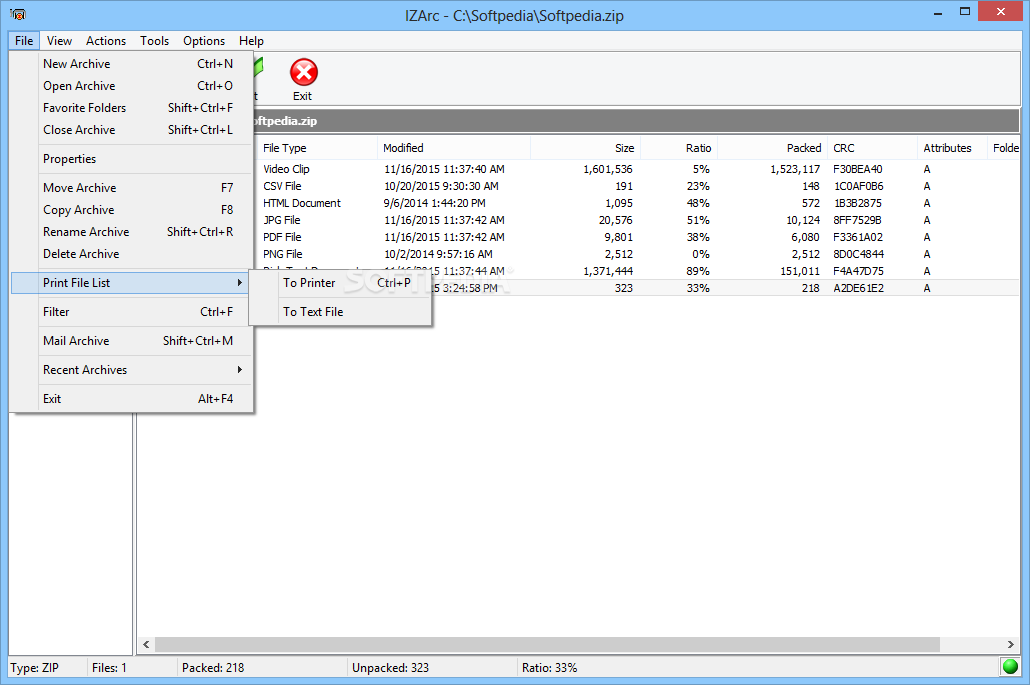This screenshot has width=1030, height=685.
Task: Sort by the File Type column header
Action: point(315,148)
